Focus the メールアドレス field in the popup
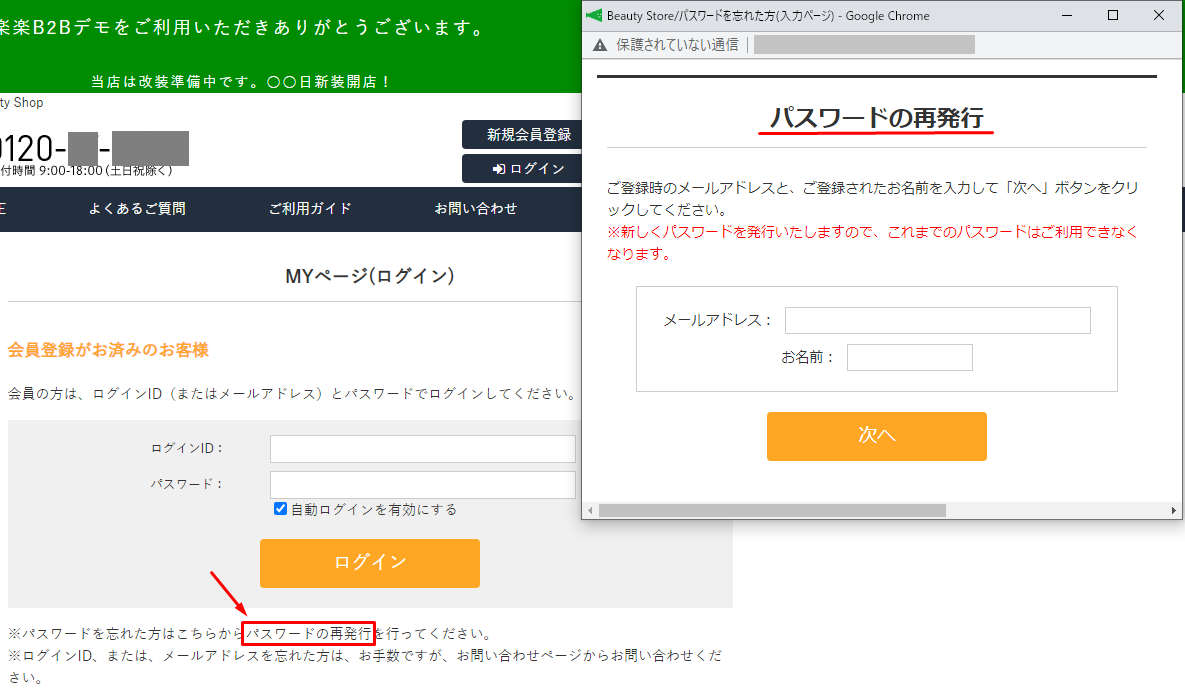The image size is (1185, 691). (937, 321)
